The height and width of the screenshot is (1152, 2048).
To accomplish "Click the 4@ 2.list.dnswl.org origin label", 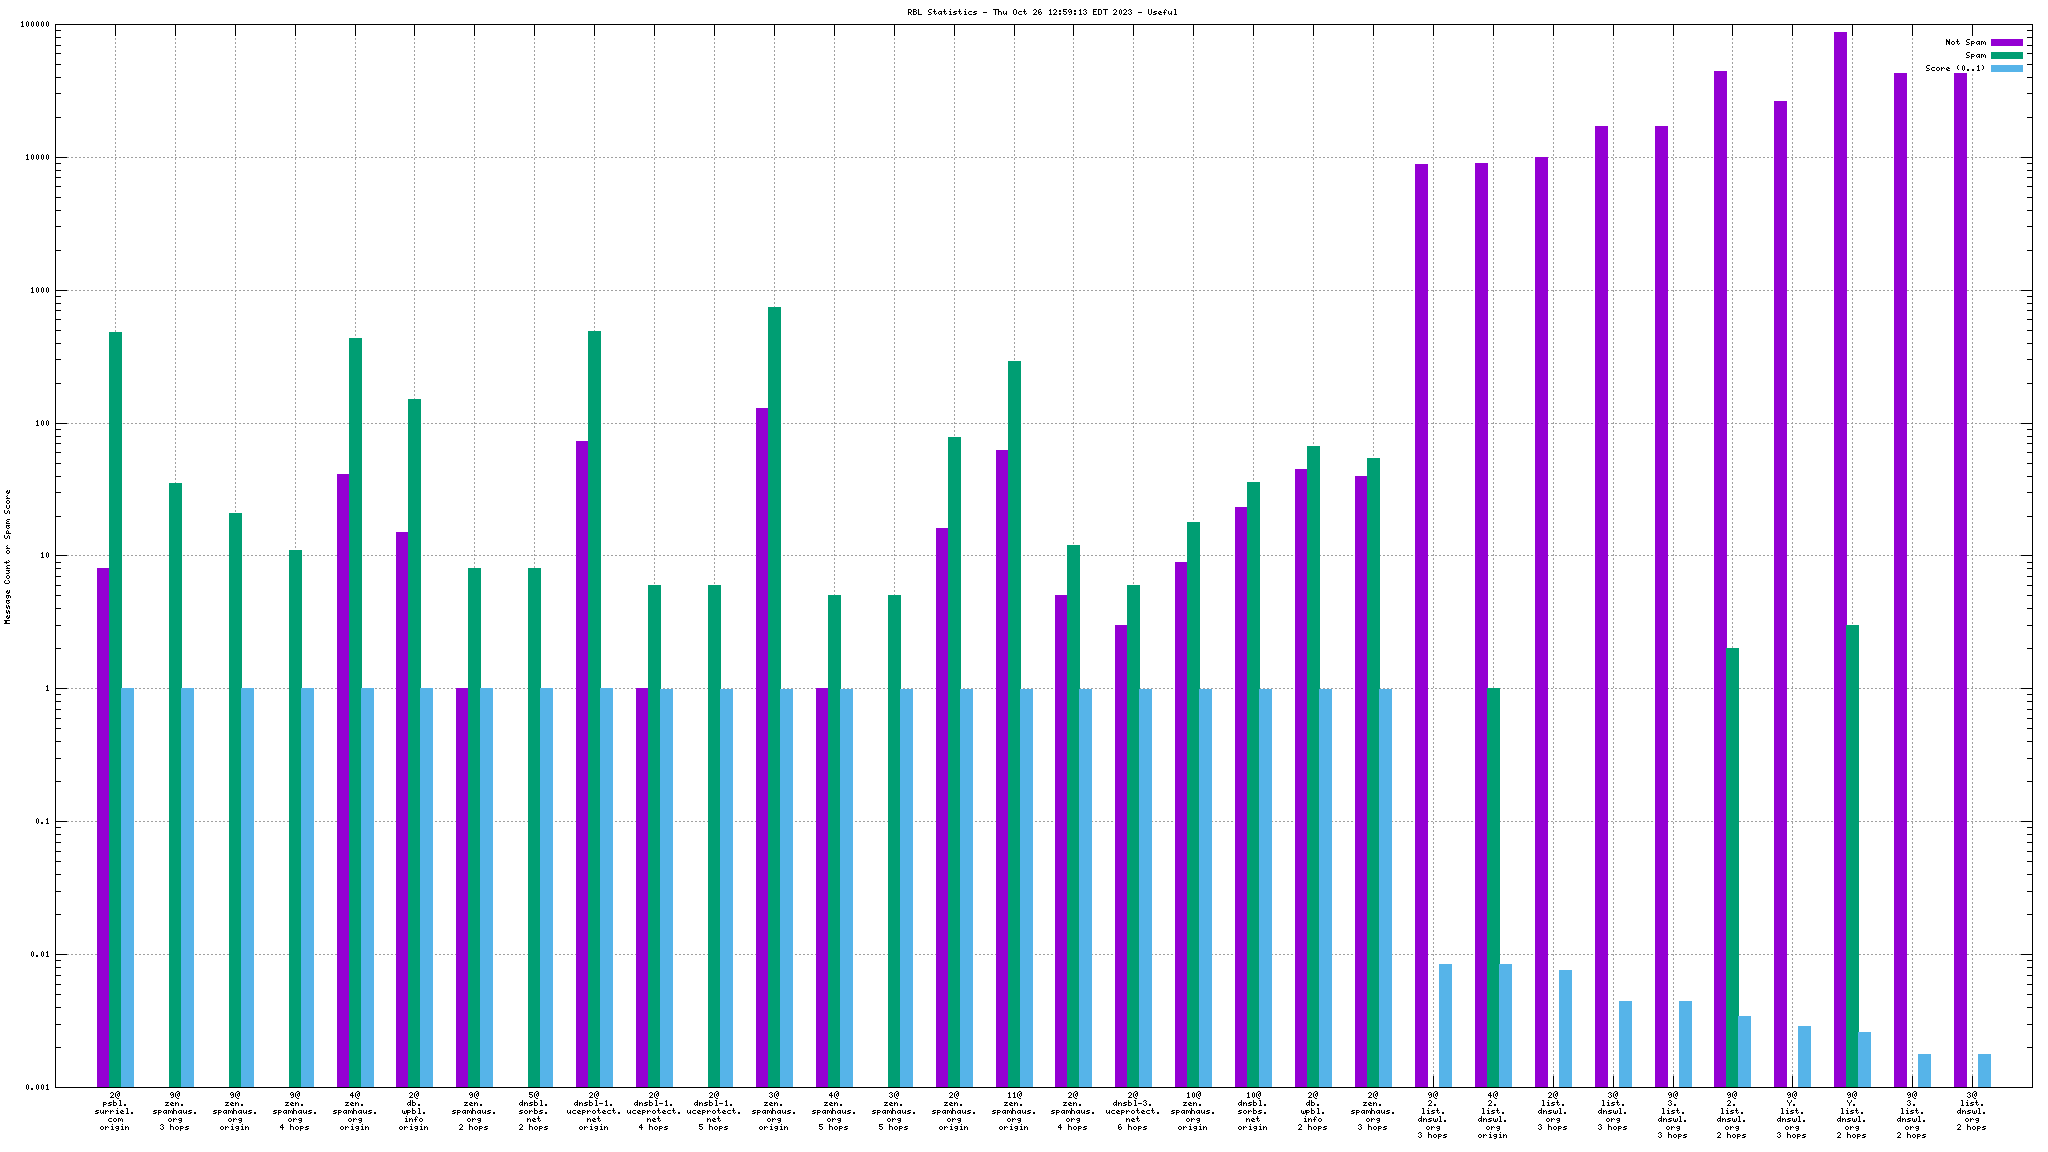I will pyautogui.click(x=1492, y=1115).
